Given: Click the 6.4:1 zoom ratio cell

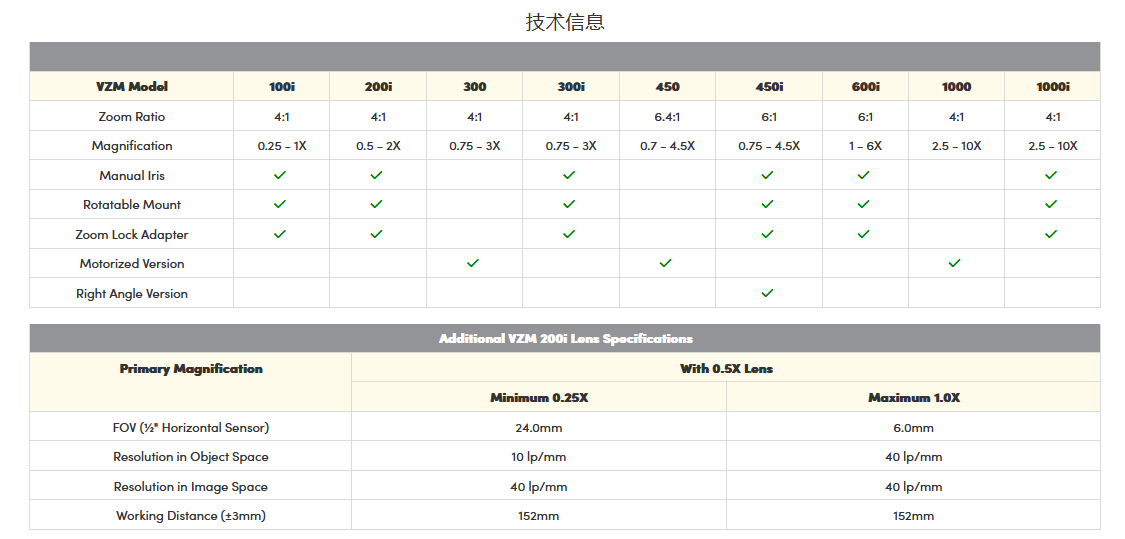Looking at the screenshot, I should (x=667, y=117).
